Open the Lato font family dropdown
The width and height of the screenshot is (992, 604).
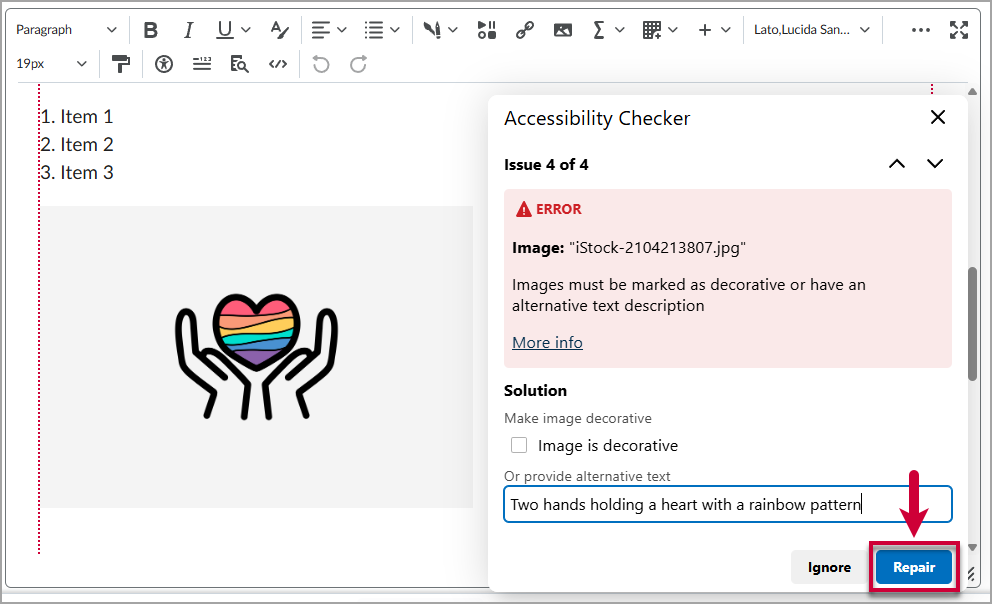pyautogui.click(x=812, y=30)
